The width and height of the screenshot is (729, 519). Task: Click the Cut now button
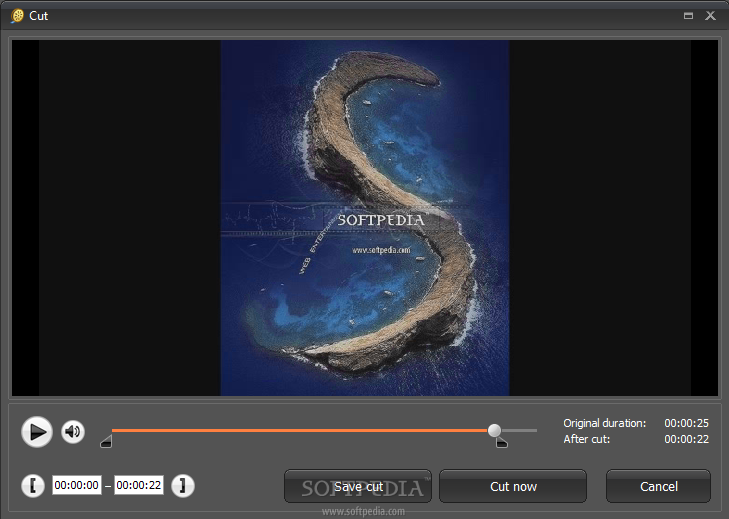pyautogui.click(x=513, y=486)
